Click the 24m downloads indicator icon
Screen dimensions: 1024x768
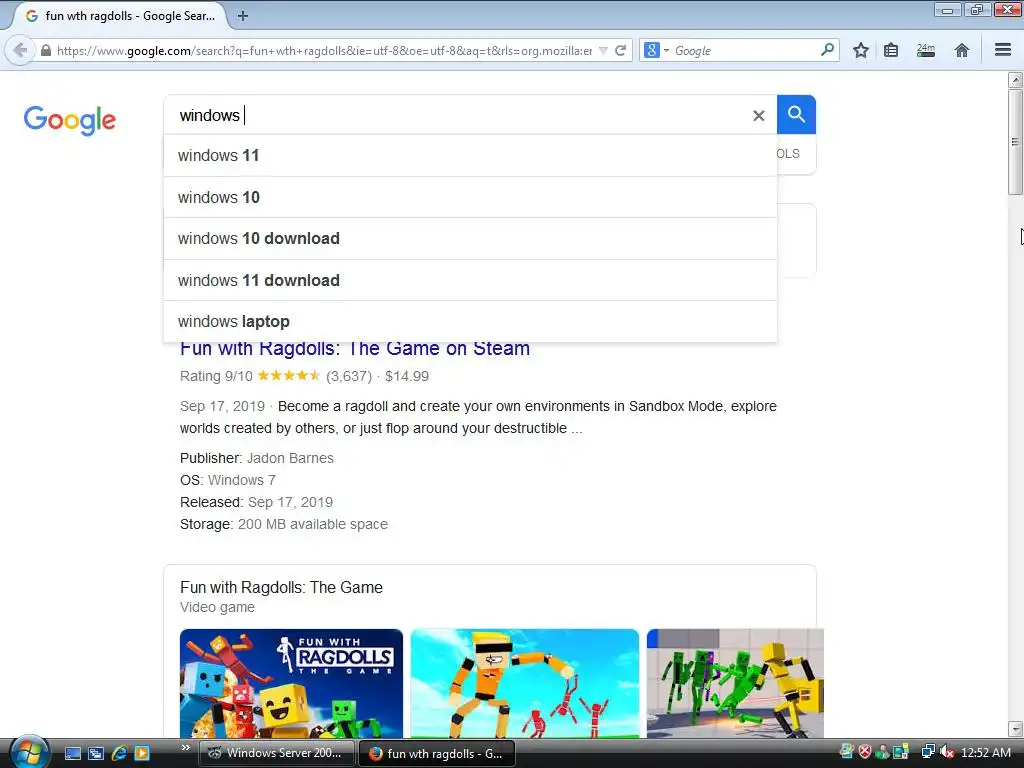coord(925,50)
